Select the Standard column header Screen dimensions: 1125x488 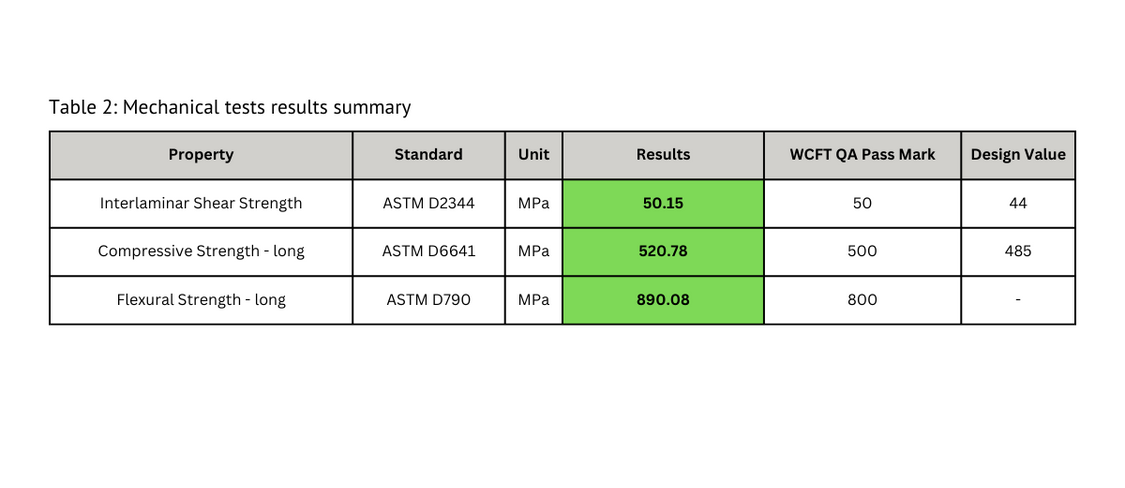tap(428, 155)
